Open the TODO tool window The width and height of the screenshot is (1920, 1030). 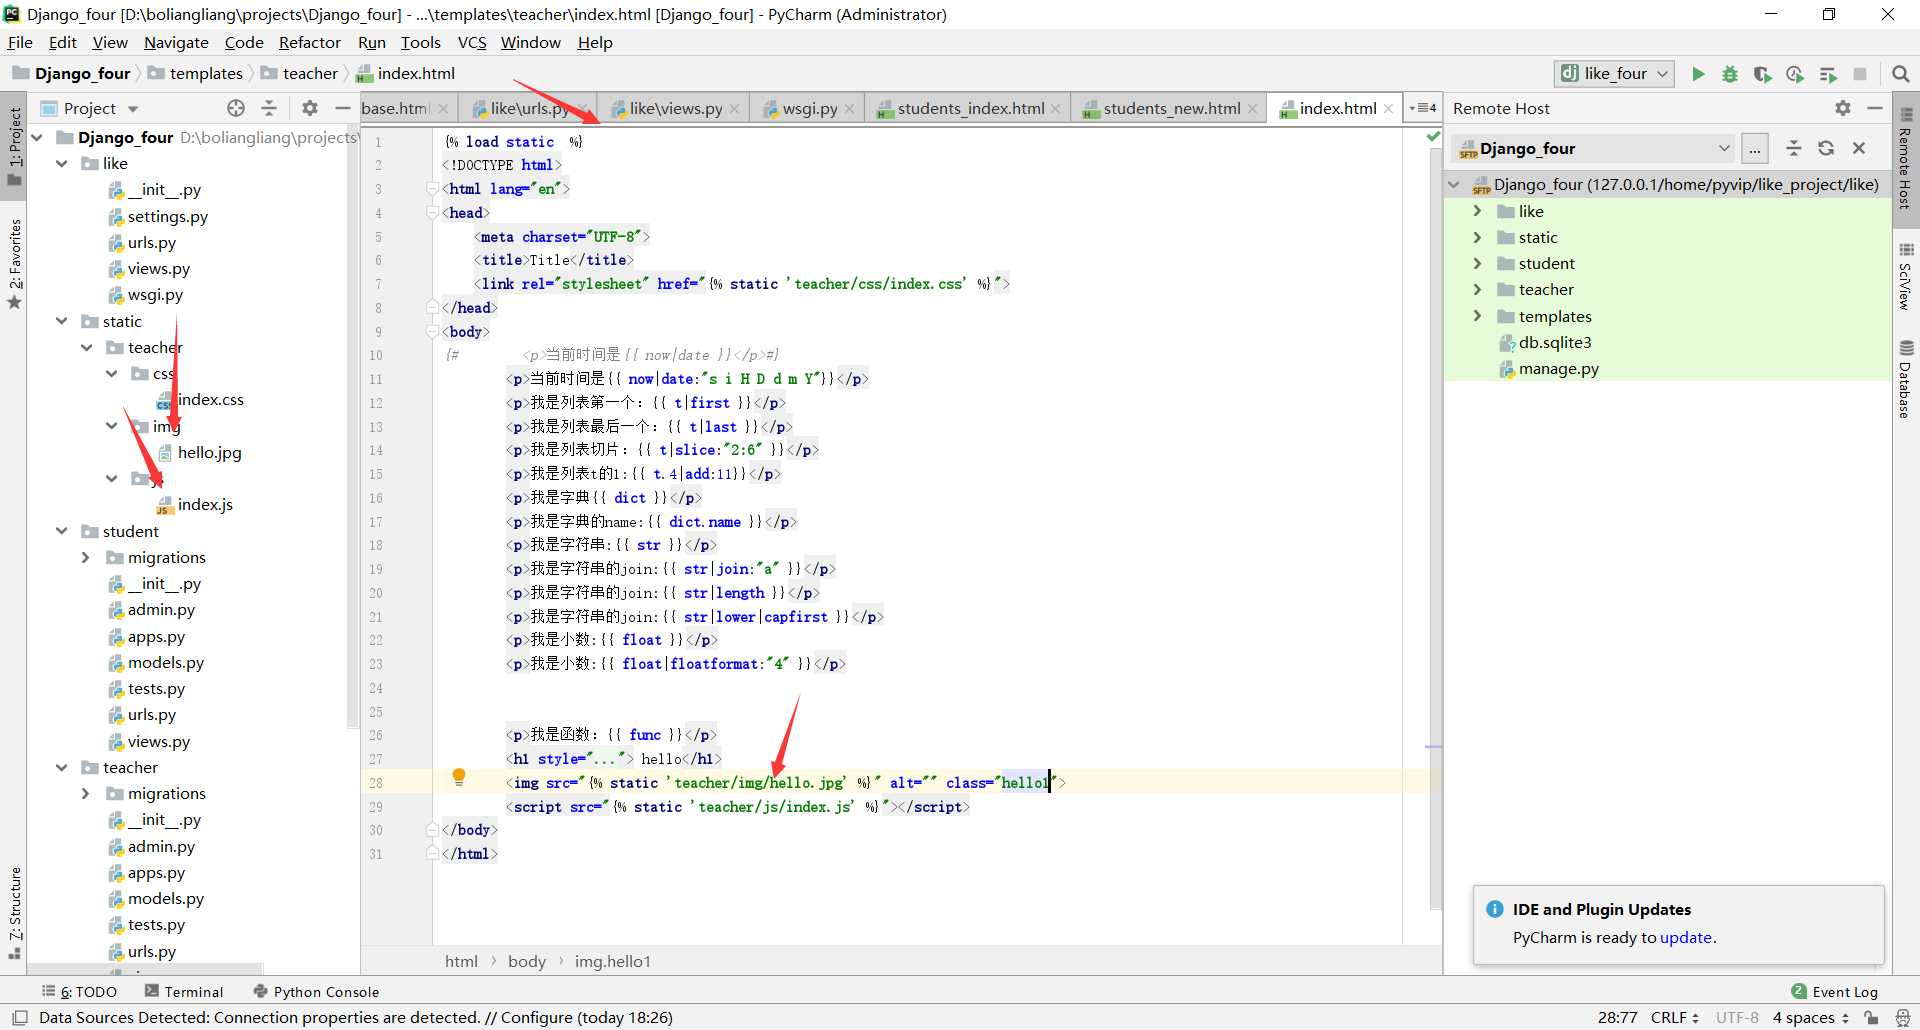(x=80, y=991)
